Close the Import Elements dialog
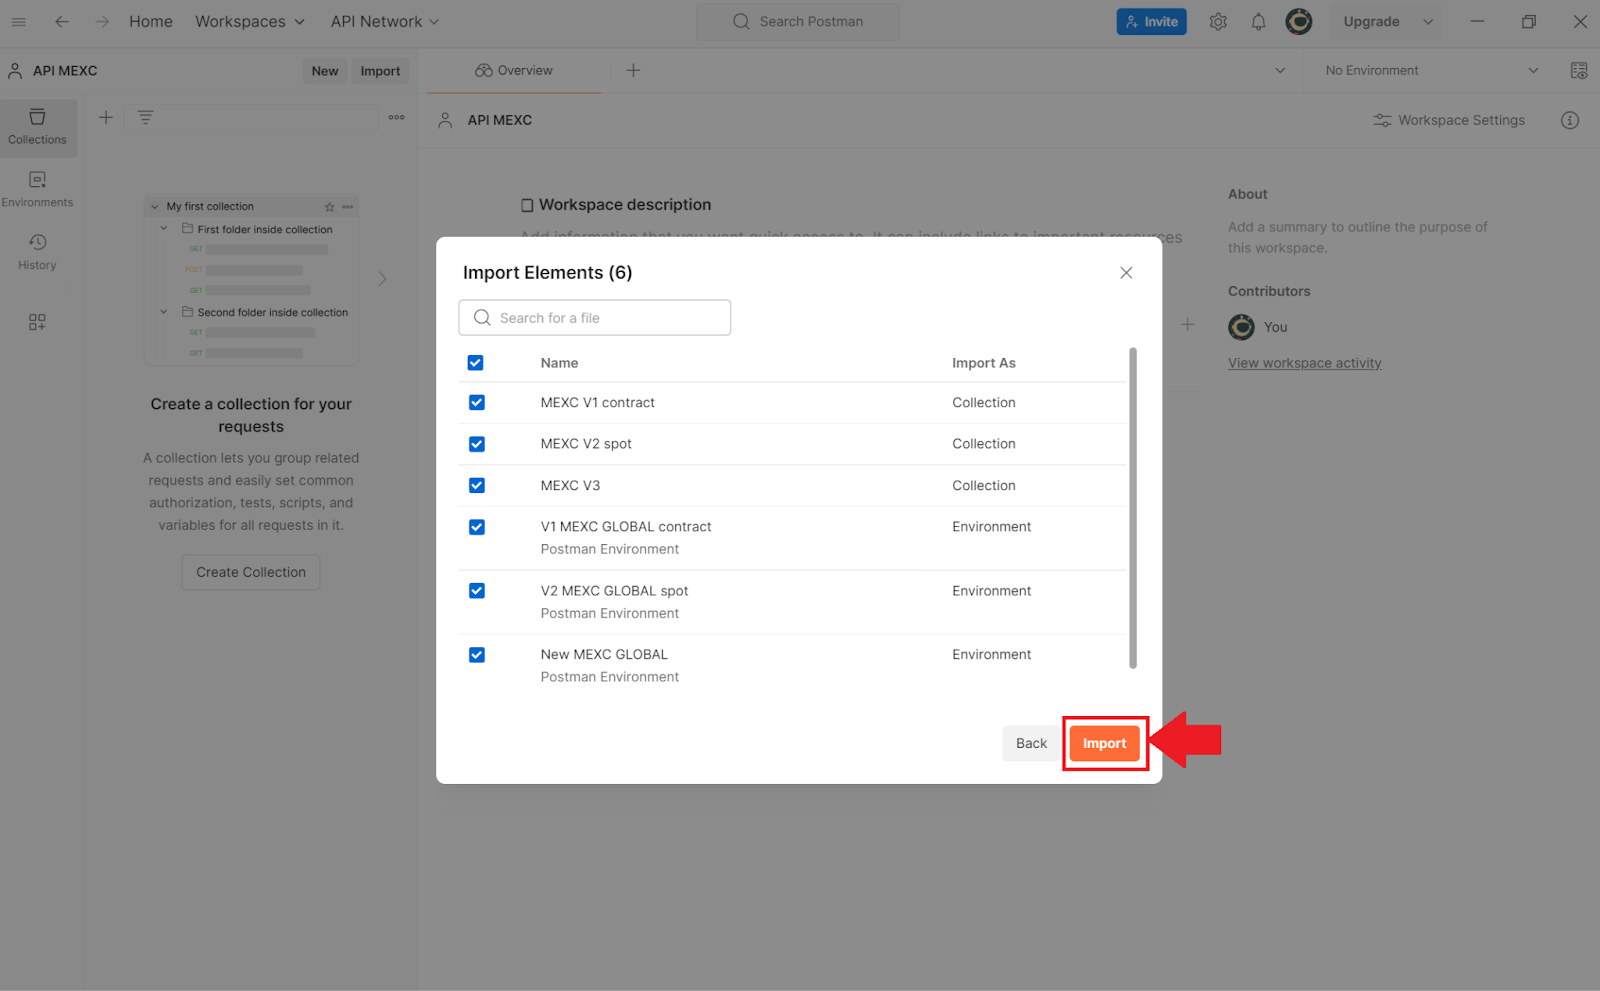 [x=1126, y=273]
